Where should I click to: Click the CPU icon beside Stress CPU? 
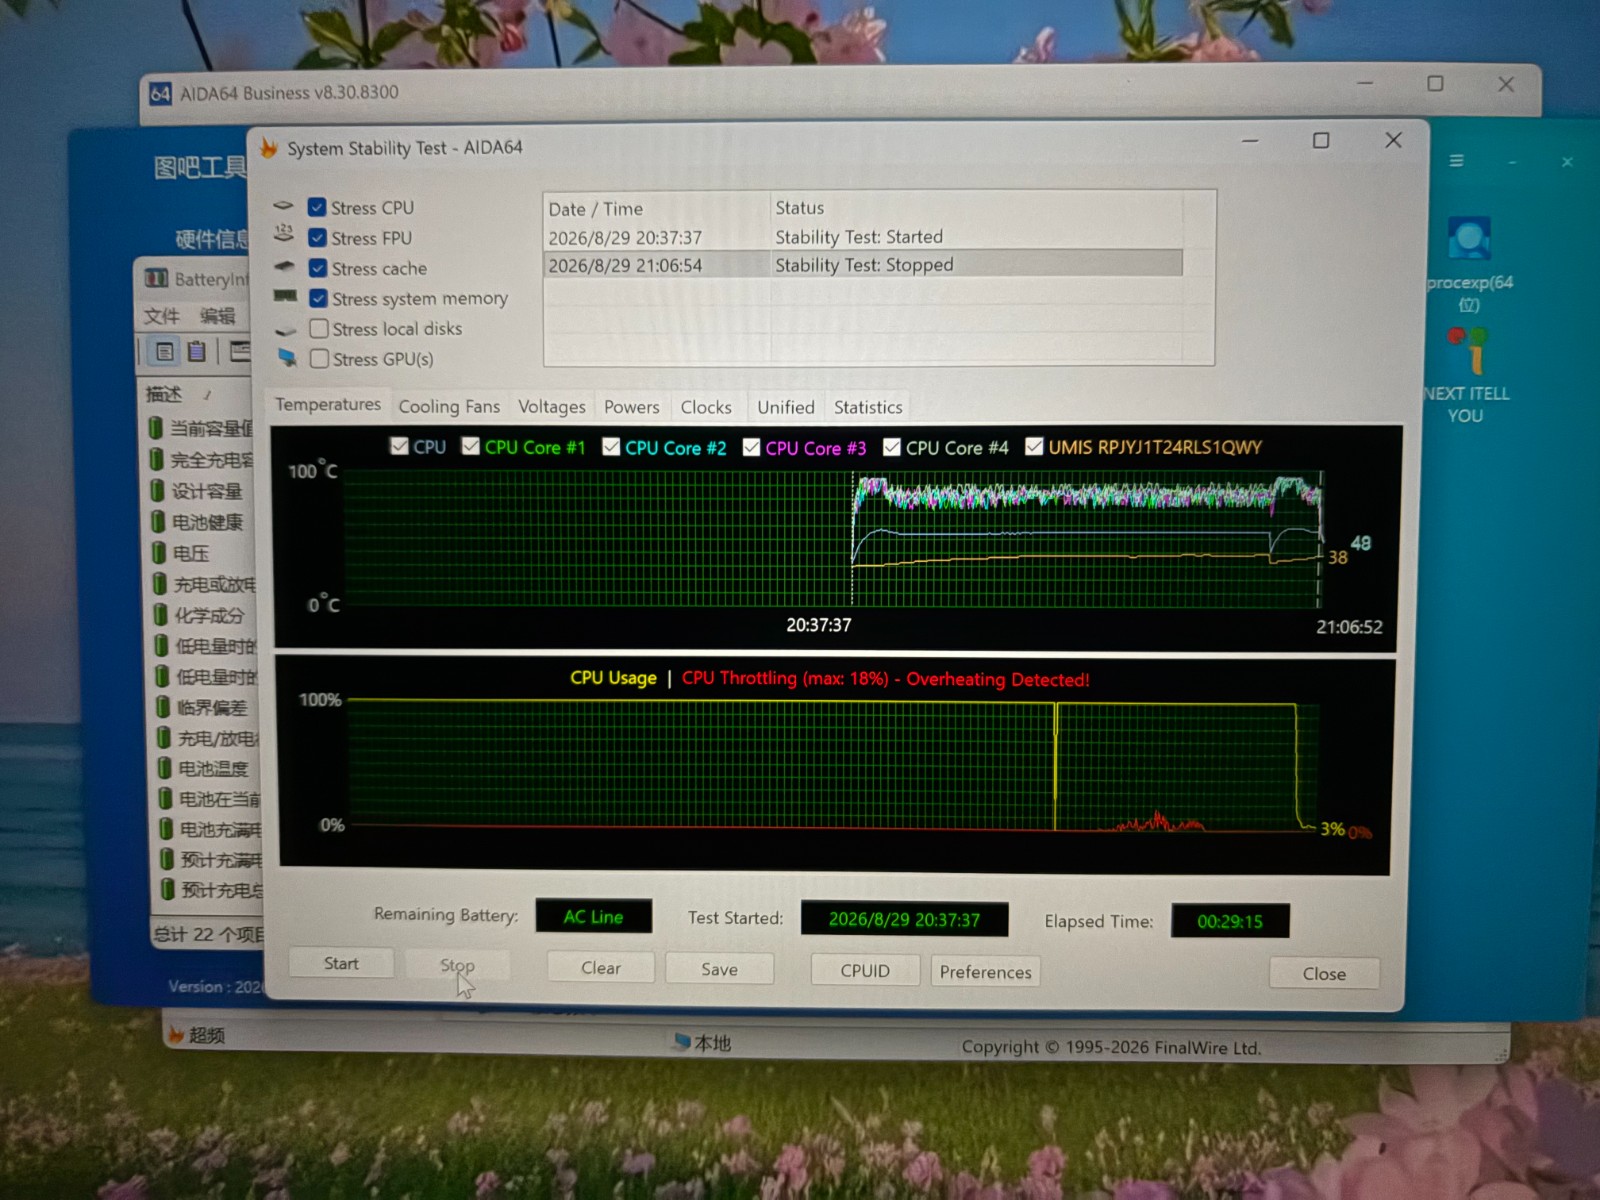(284, 206)
